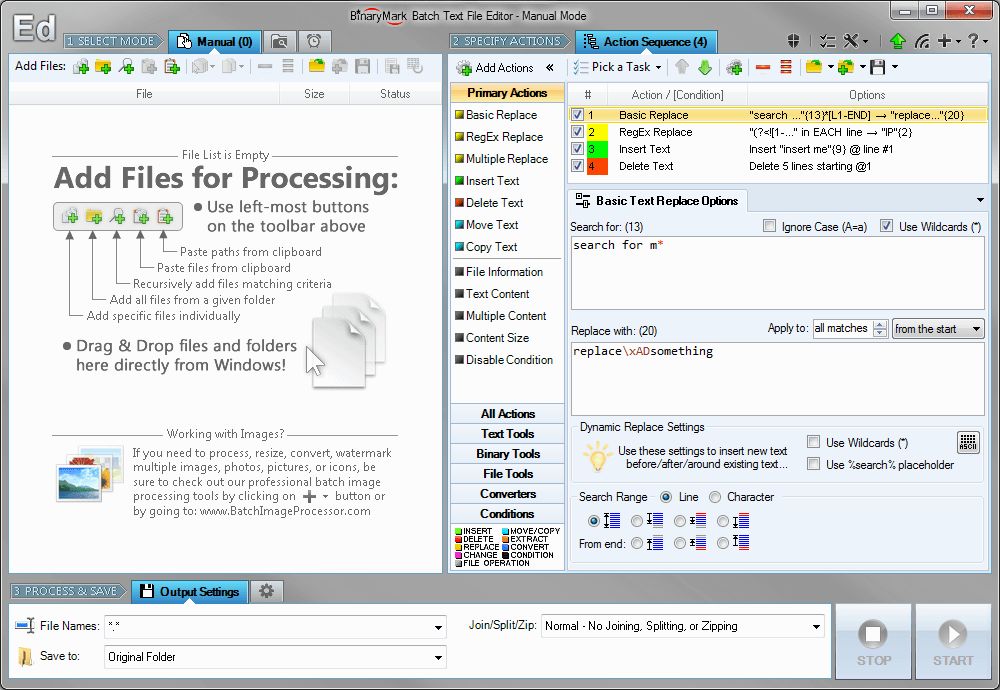Image resolution: width=1000 pixels, height=690 pixels.
Task: Remove selected action with red minus icon
Action: 763,67
